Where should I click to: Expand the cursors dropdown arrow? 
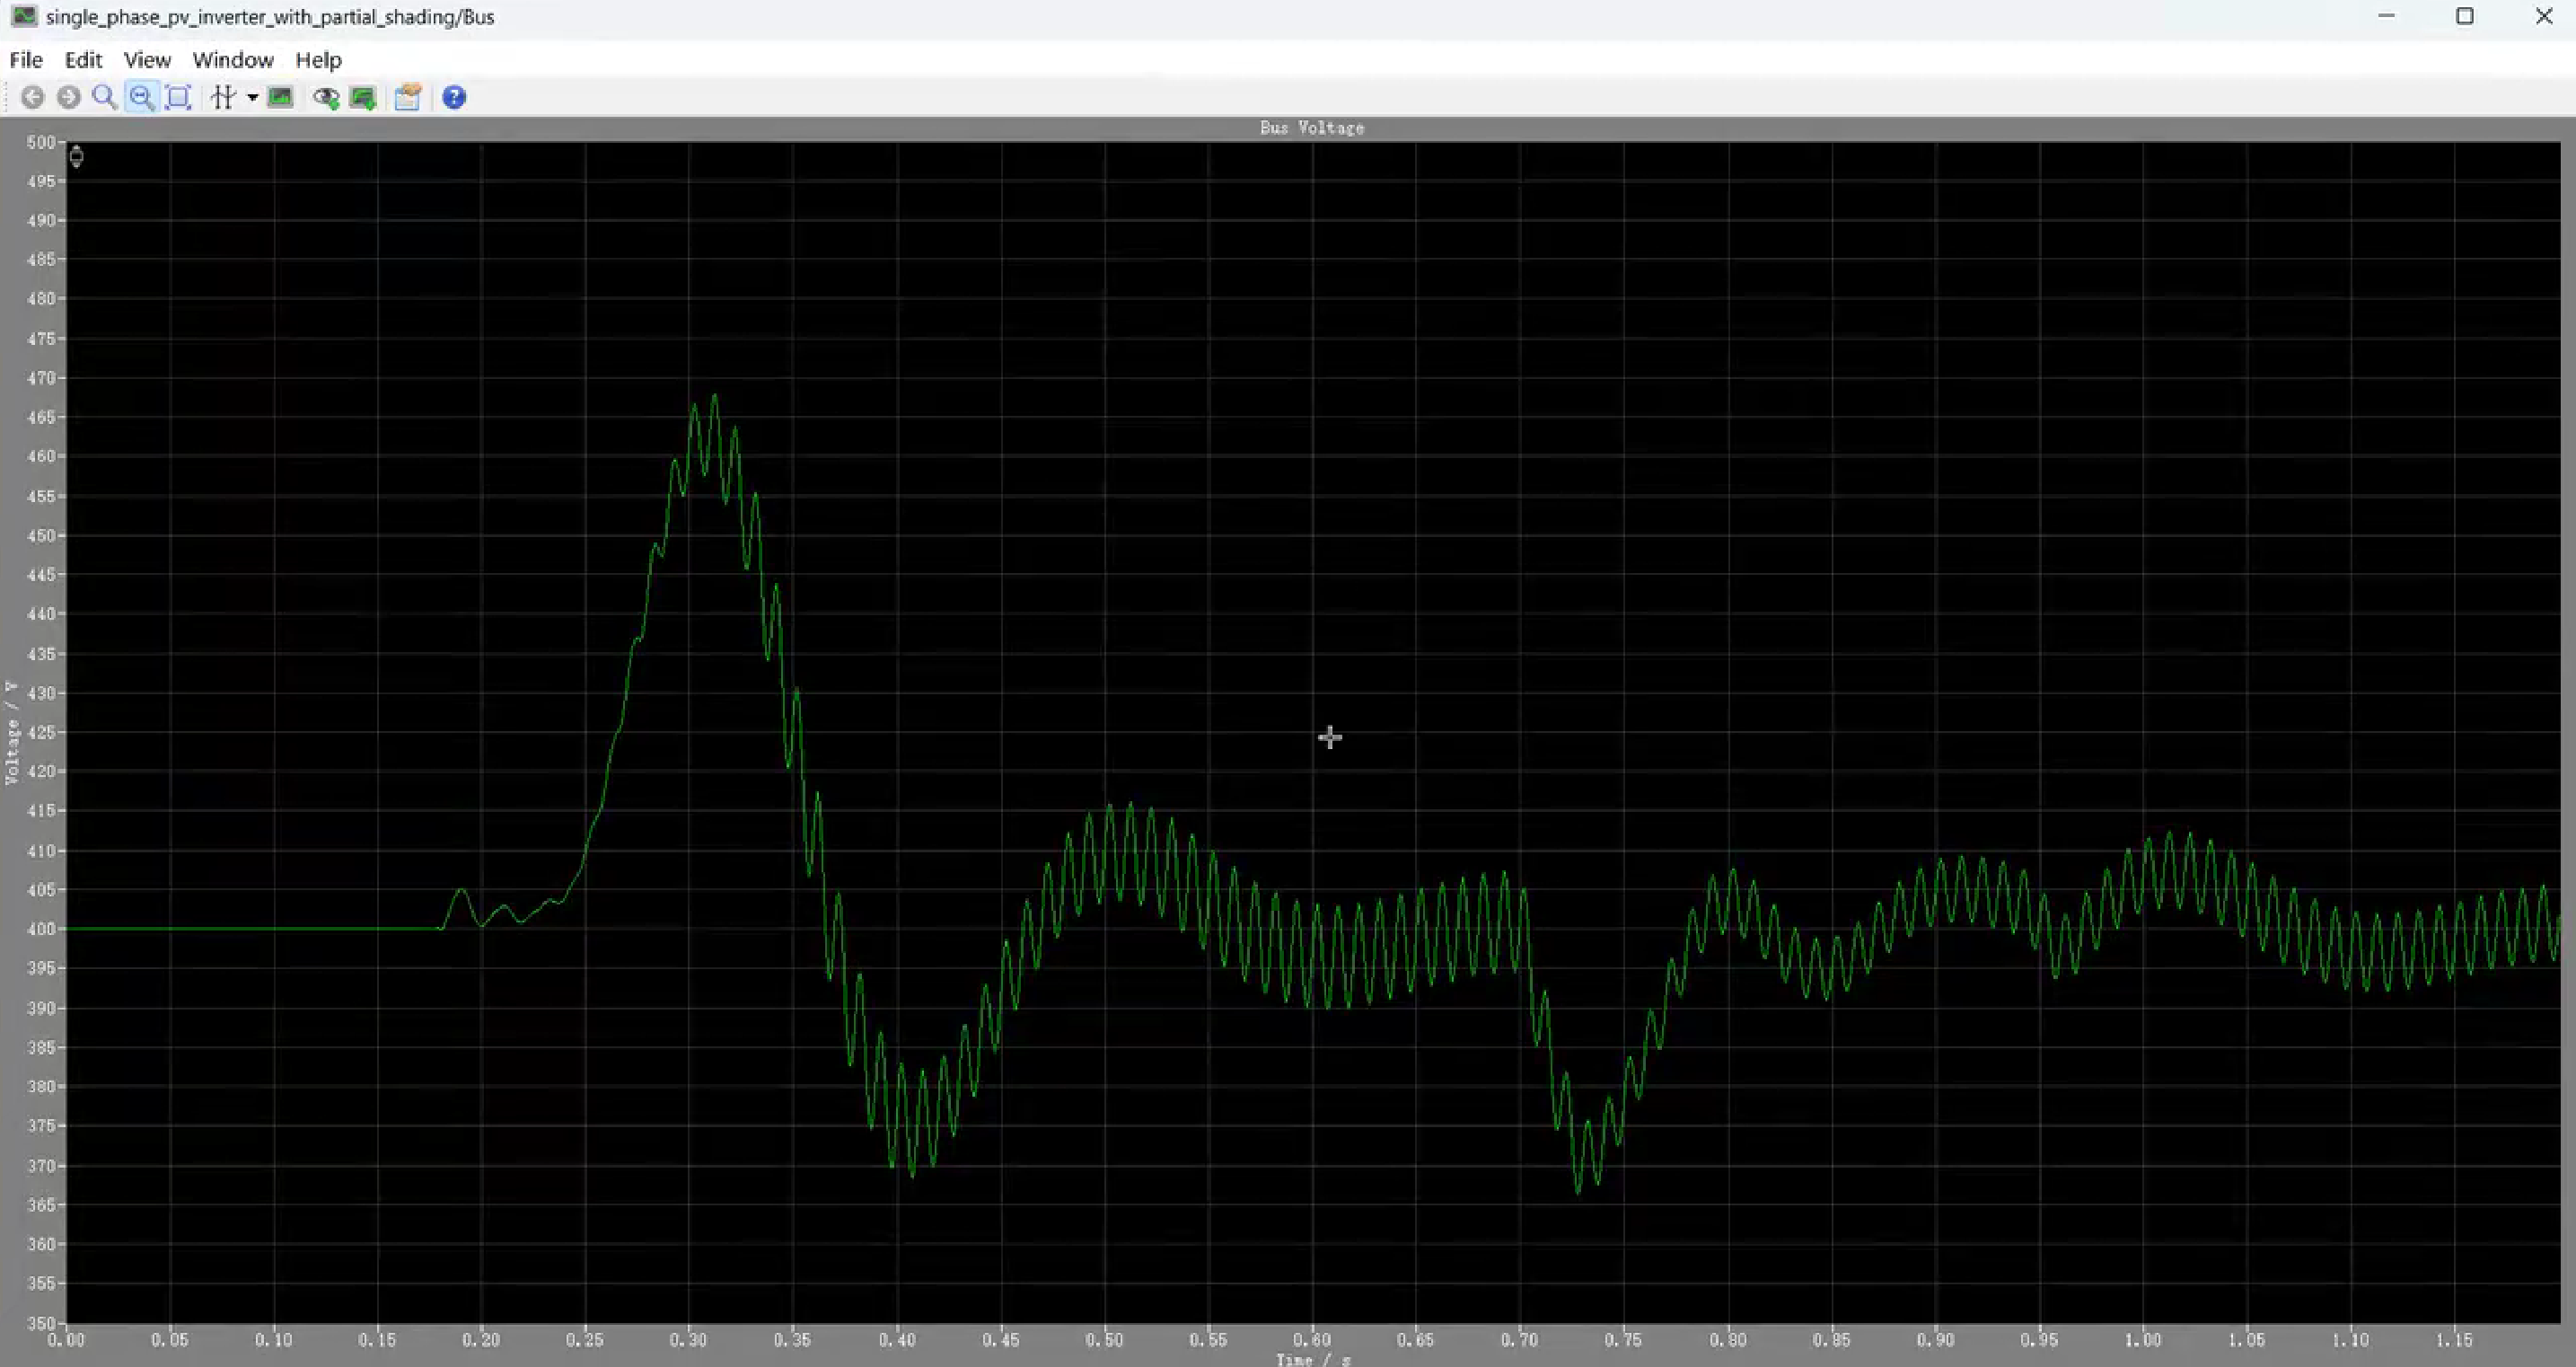(252, 97)
